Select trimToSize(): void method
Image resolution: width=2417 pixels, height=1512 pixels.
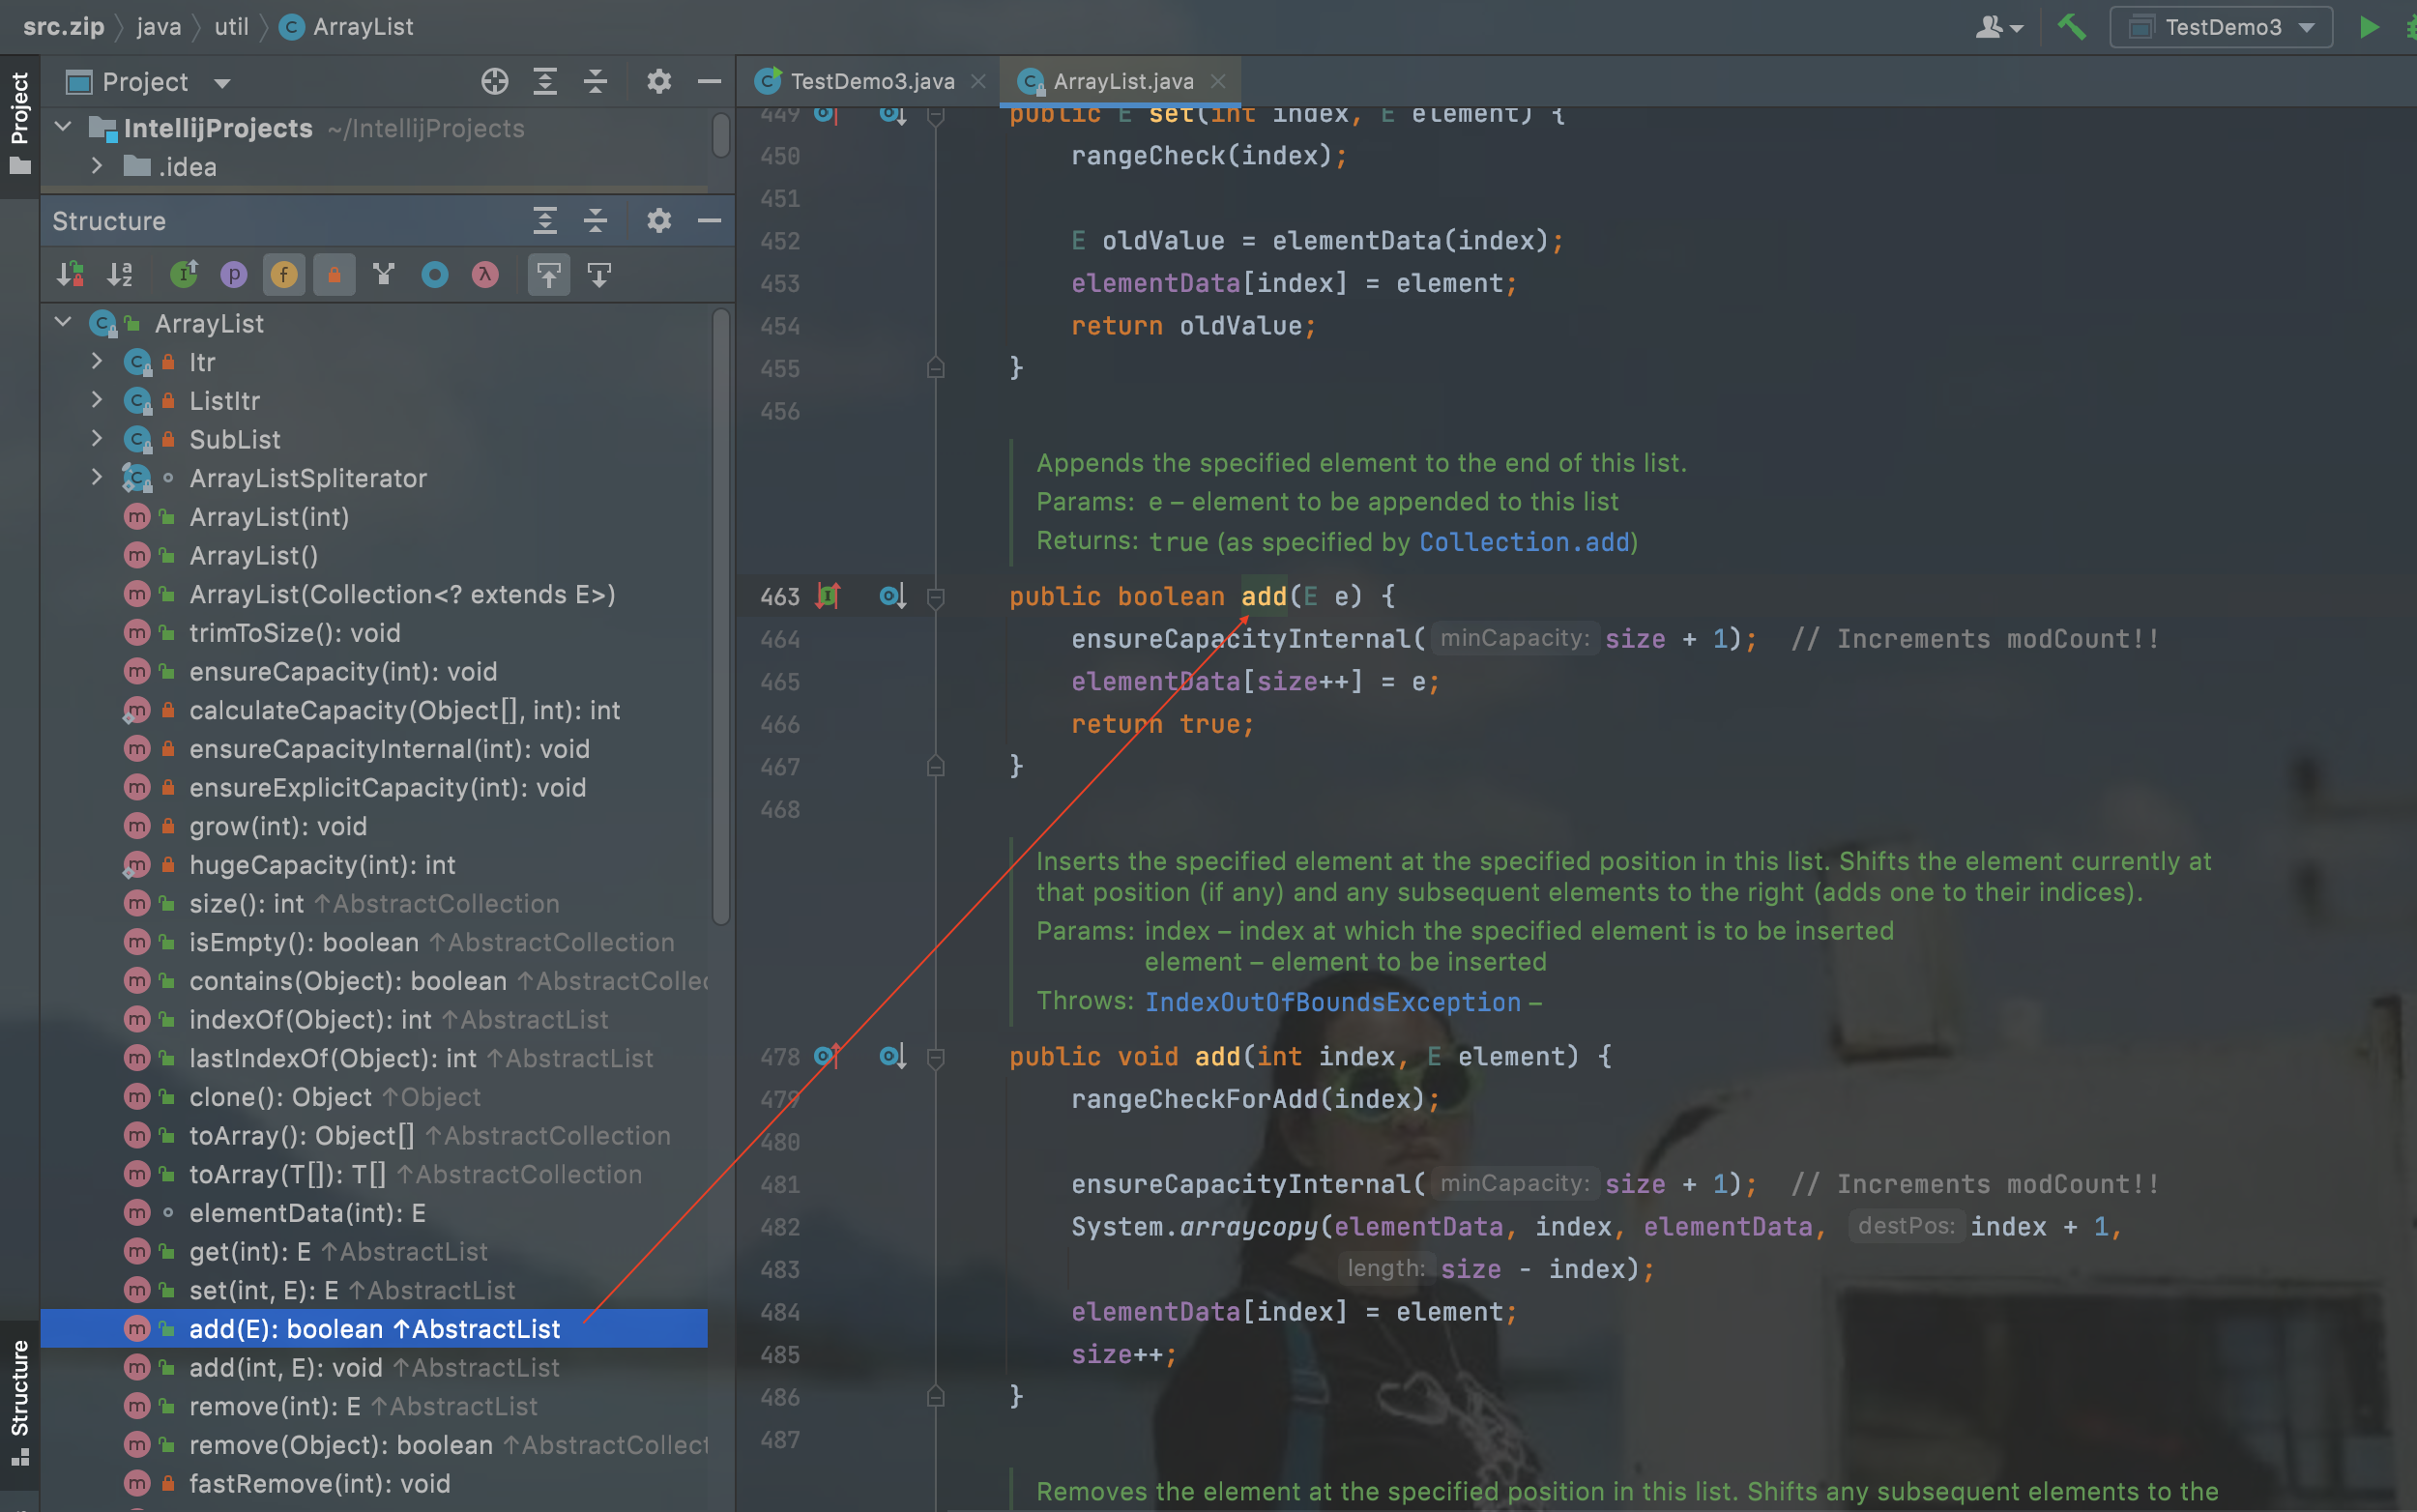[x=374, y=633]
